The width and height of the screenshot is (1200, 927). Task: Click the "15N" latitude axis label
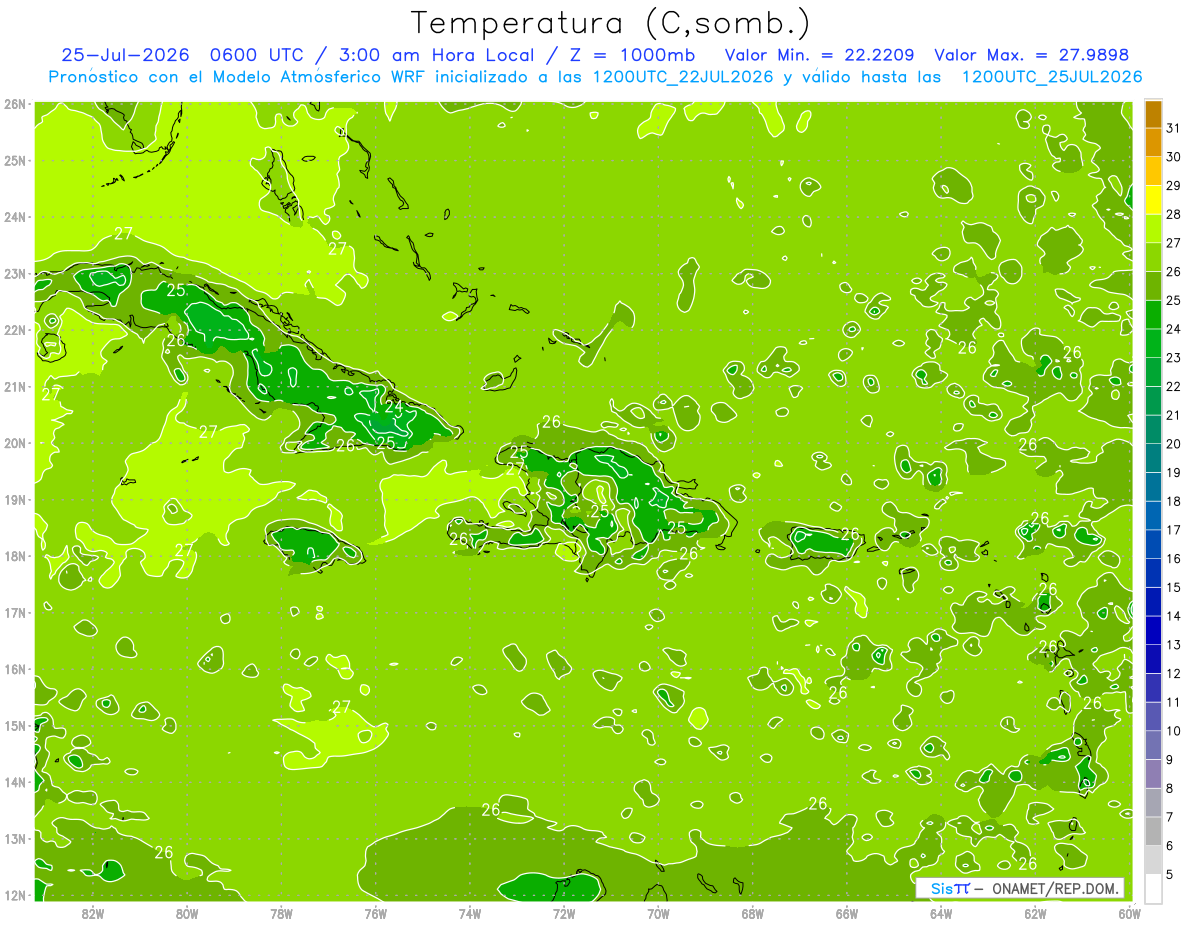pyautogui.click(x=14, y=725)
